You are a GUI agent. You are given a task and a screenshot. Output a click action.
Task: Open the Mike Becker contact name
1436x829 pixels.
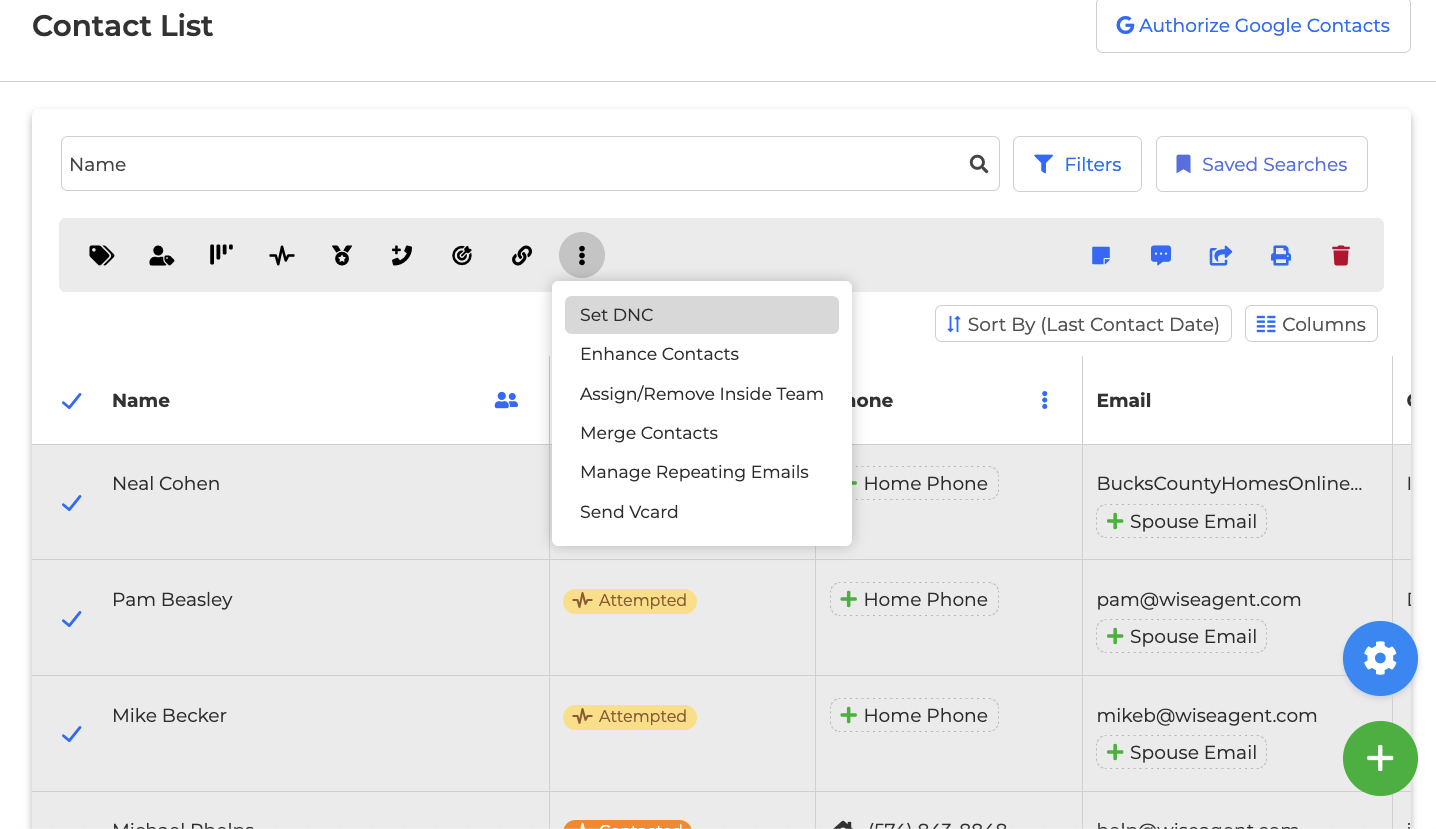(x=169, y=715)
